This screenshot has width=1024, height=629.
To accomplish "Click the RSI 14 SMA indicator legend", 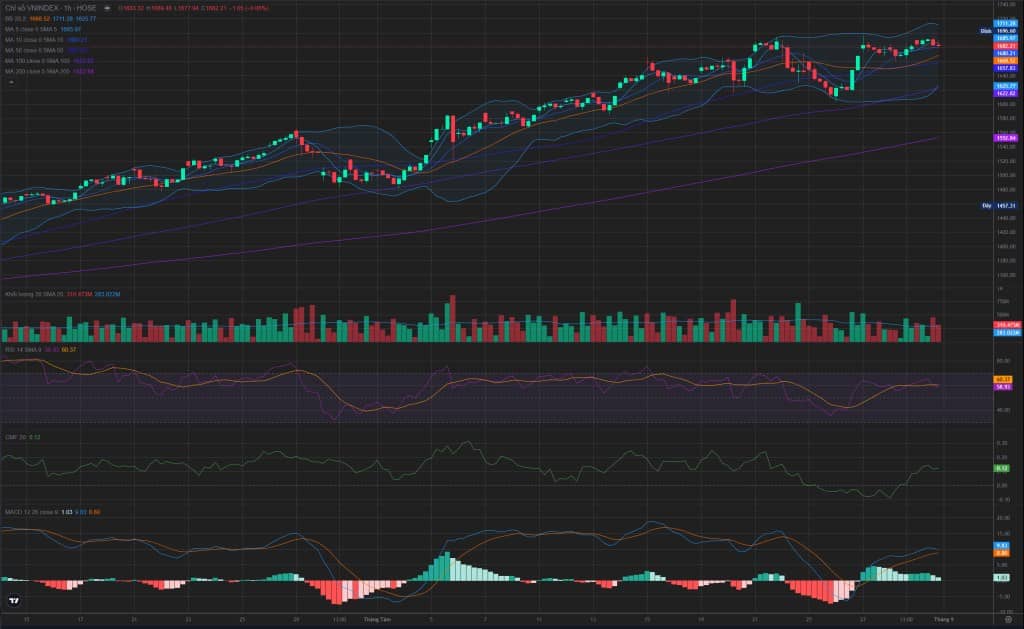I will coord(40,350).
